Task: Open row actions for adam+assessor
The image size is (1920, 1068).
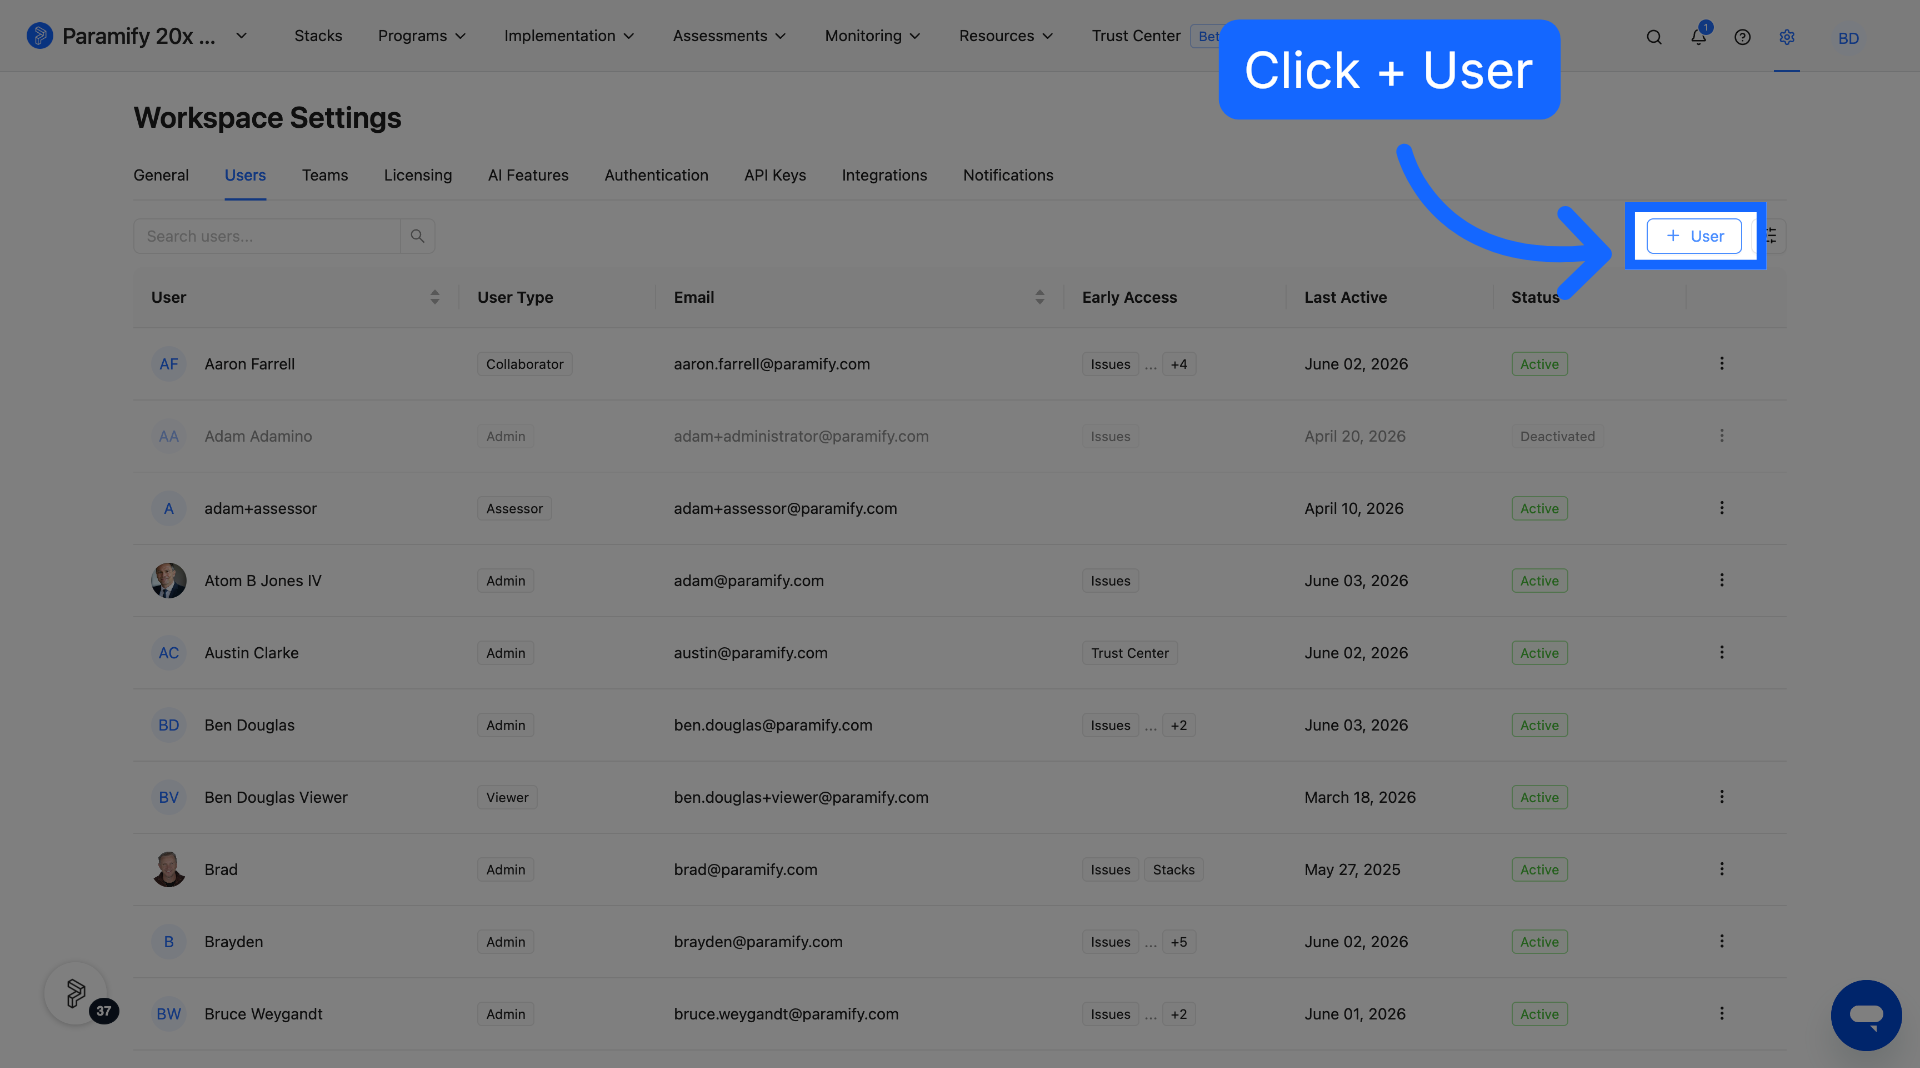Action: [x=1721, y=508]
